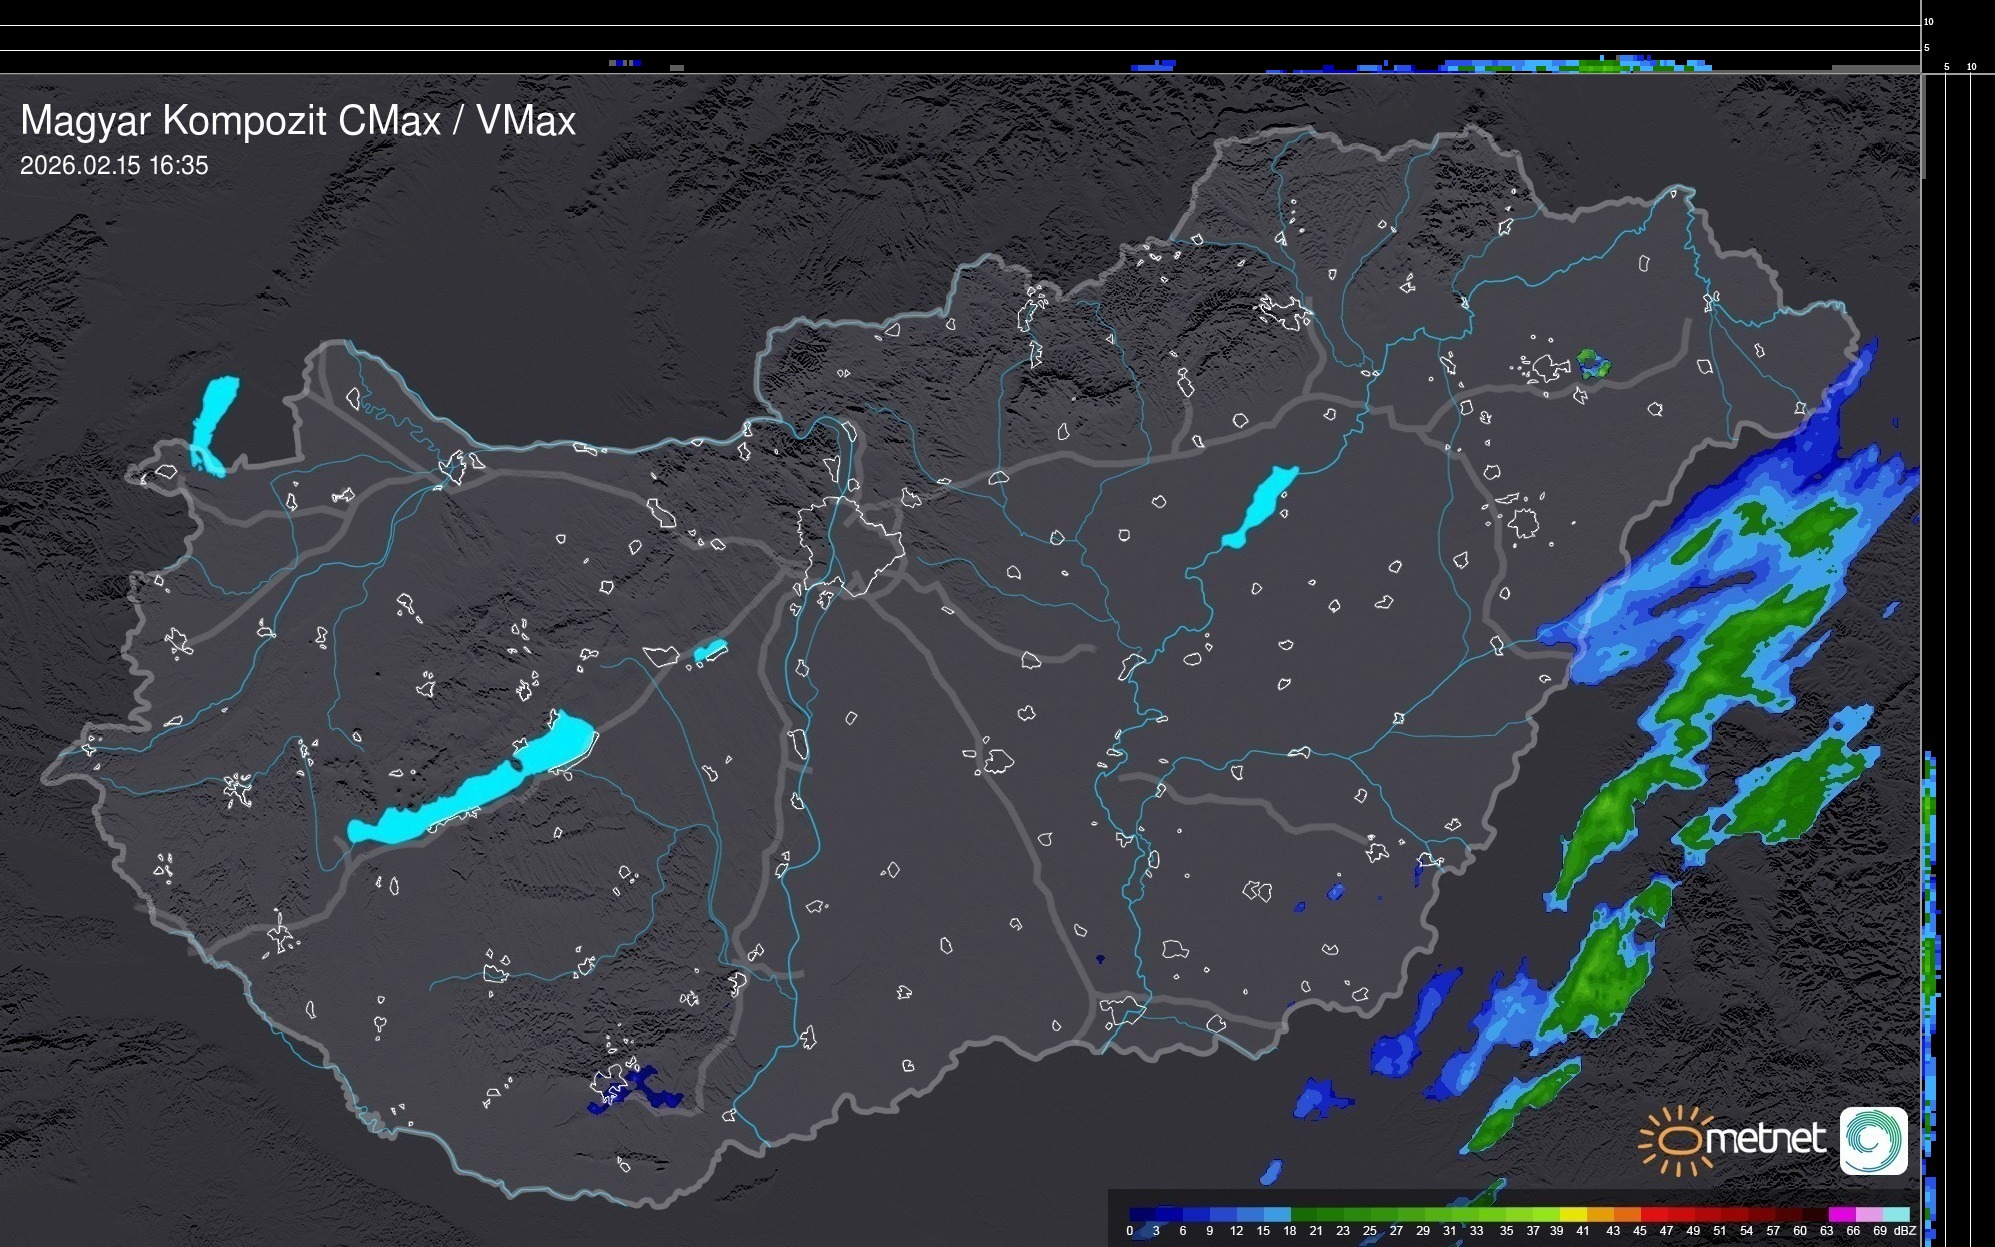Click the dBZ unit label in legend
Image resolution: width=1995 pixels, height=1247 pixels.
point(1905,1231)
